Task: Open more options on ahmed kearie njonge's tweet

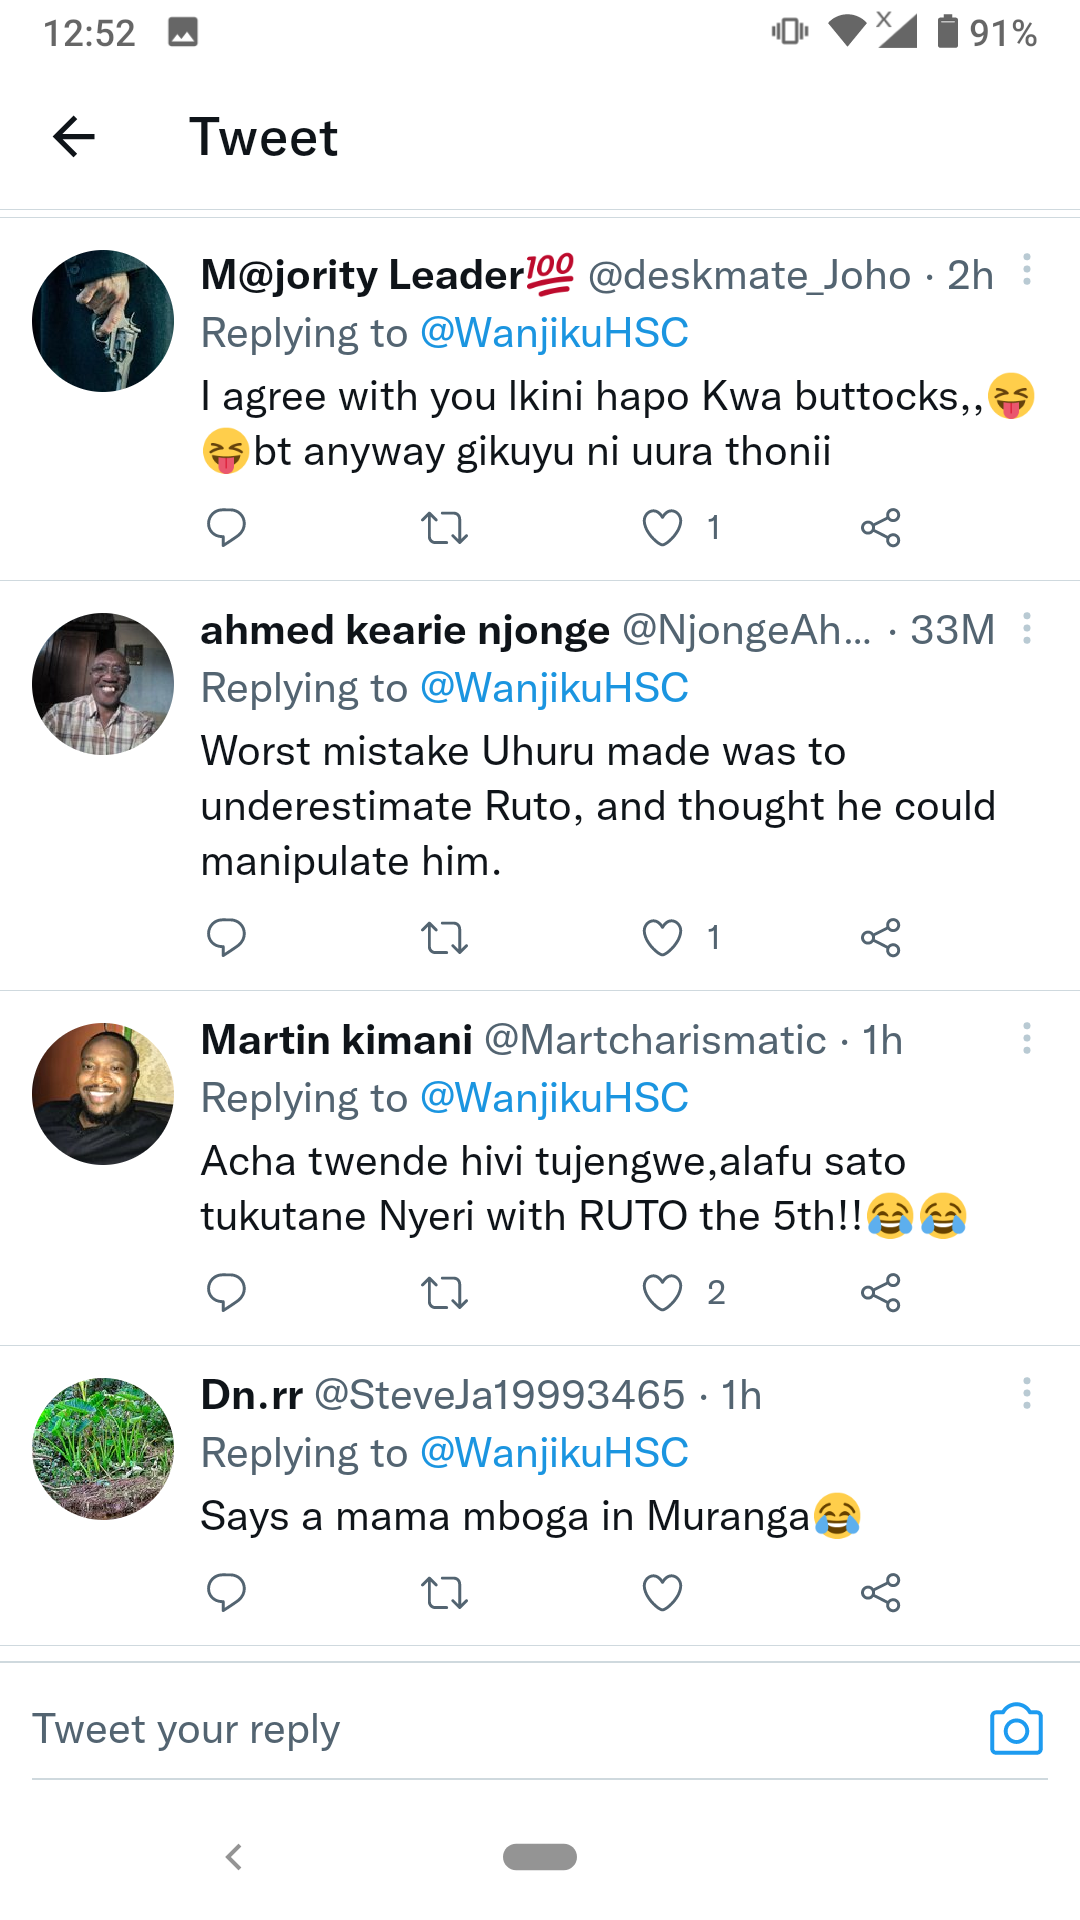Action: 1027,628
